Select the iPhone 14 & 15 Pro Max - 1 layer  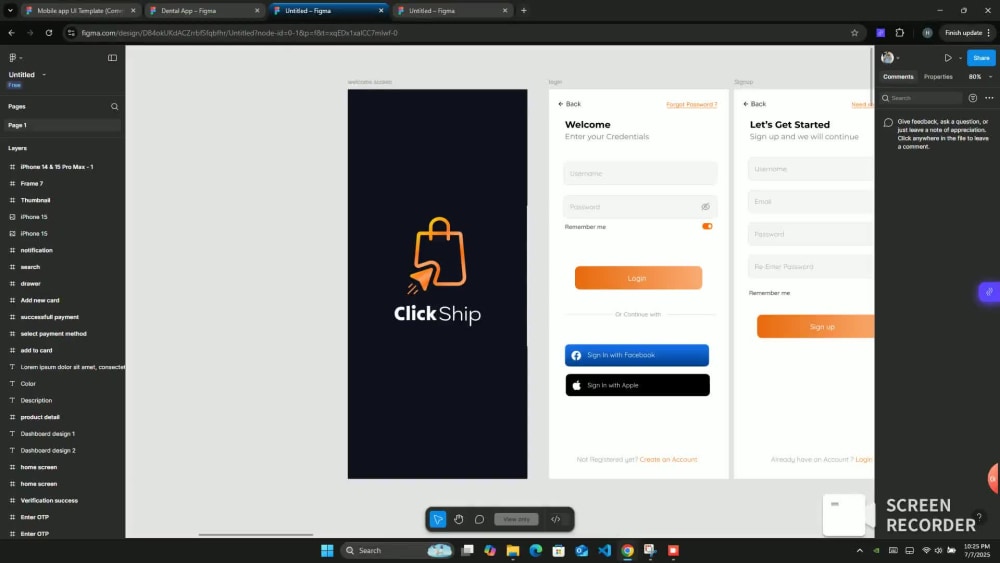[57, 166]
